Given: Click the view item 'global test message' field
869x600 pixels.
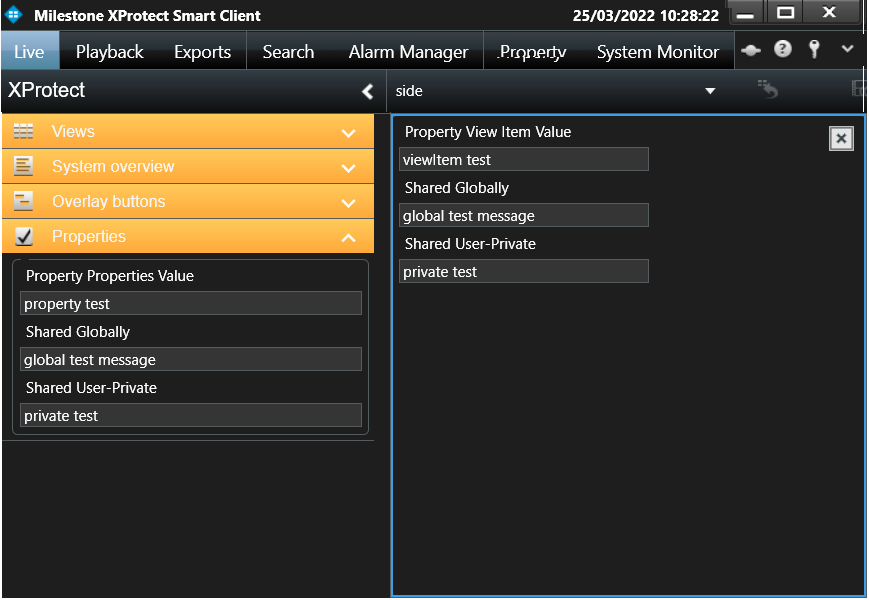Looking at the screenshot, I should 524,216.
